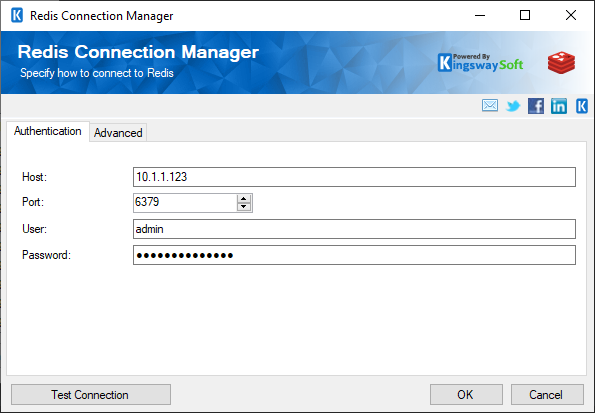Click the Cancel button
This screenshot has height=413, width=595.
[547, 395]
